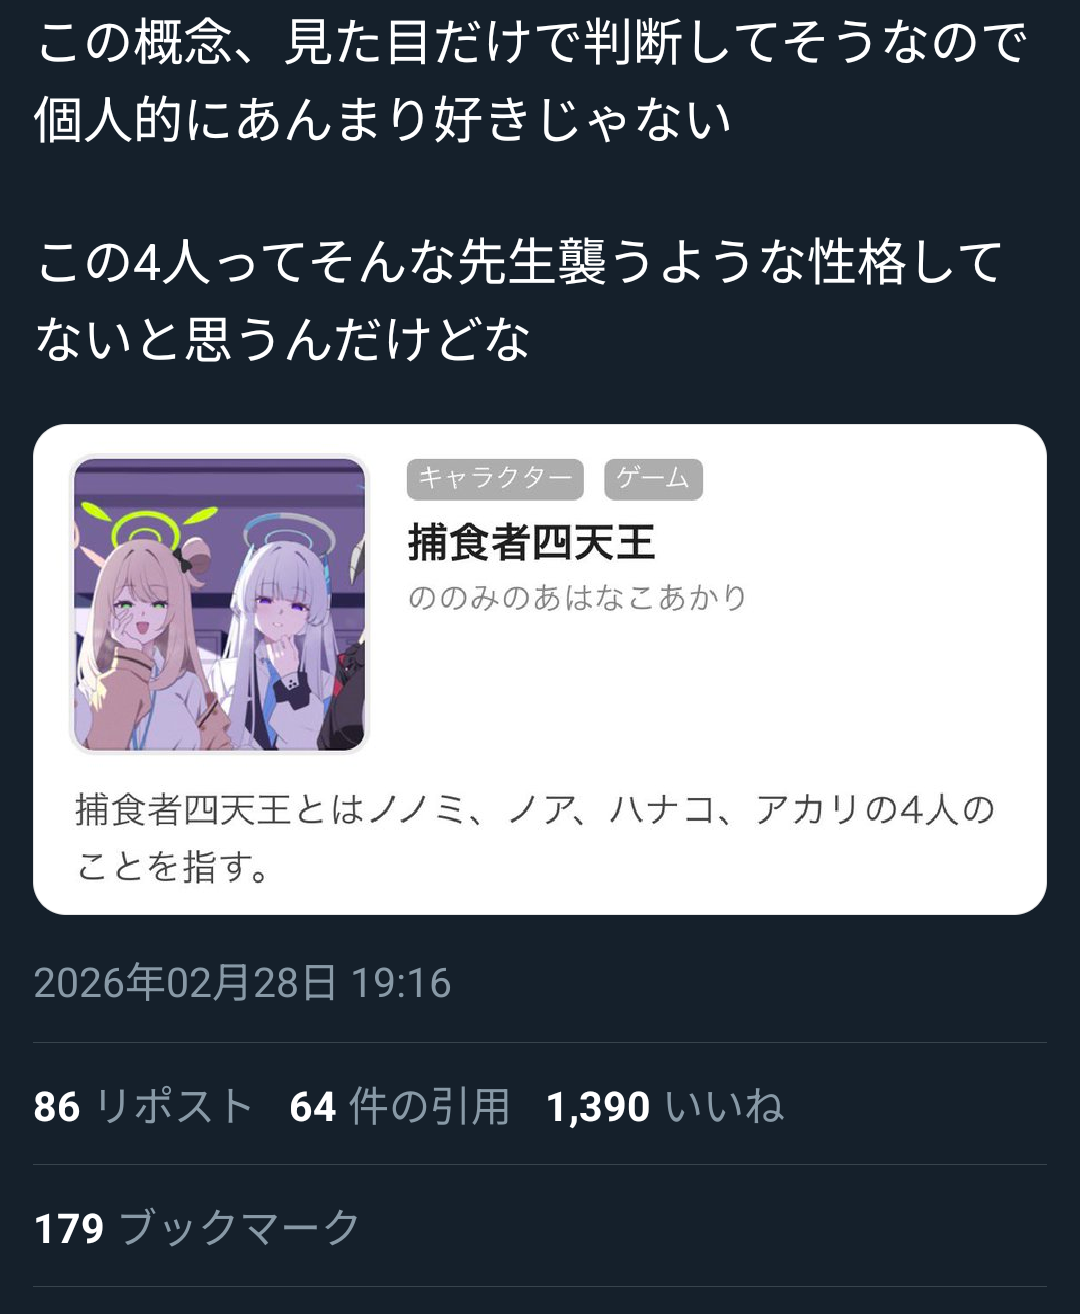1080x1314 pixels.
Task: Open the 捕食者四天王 card thumbnail image
Action: coord(219,604)
